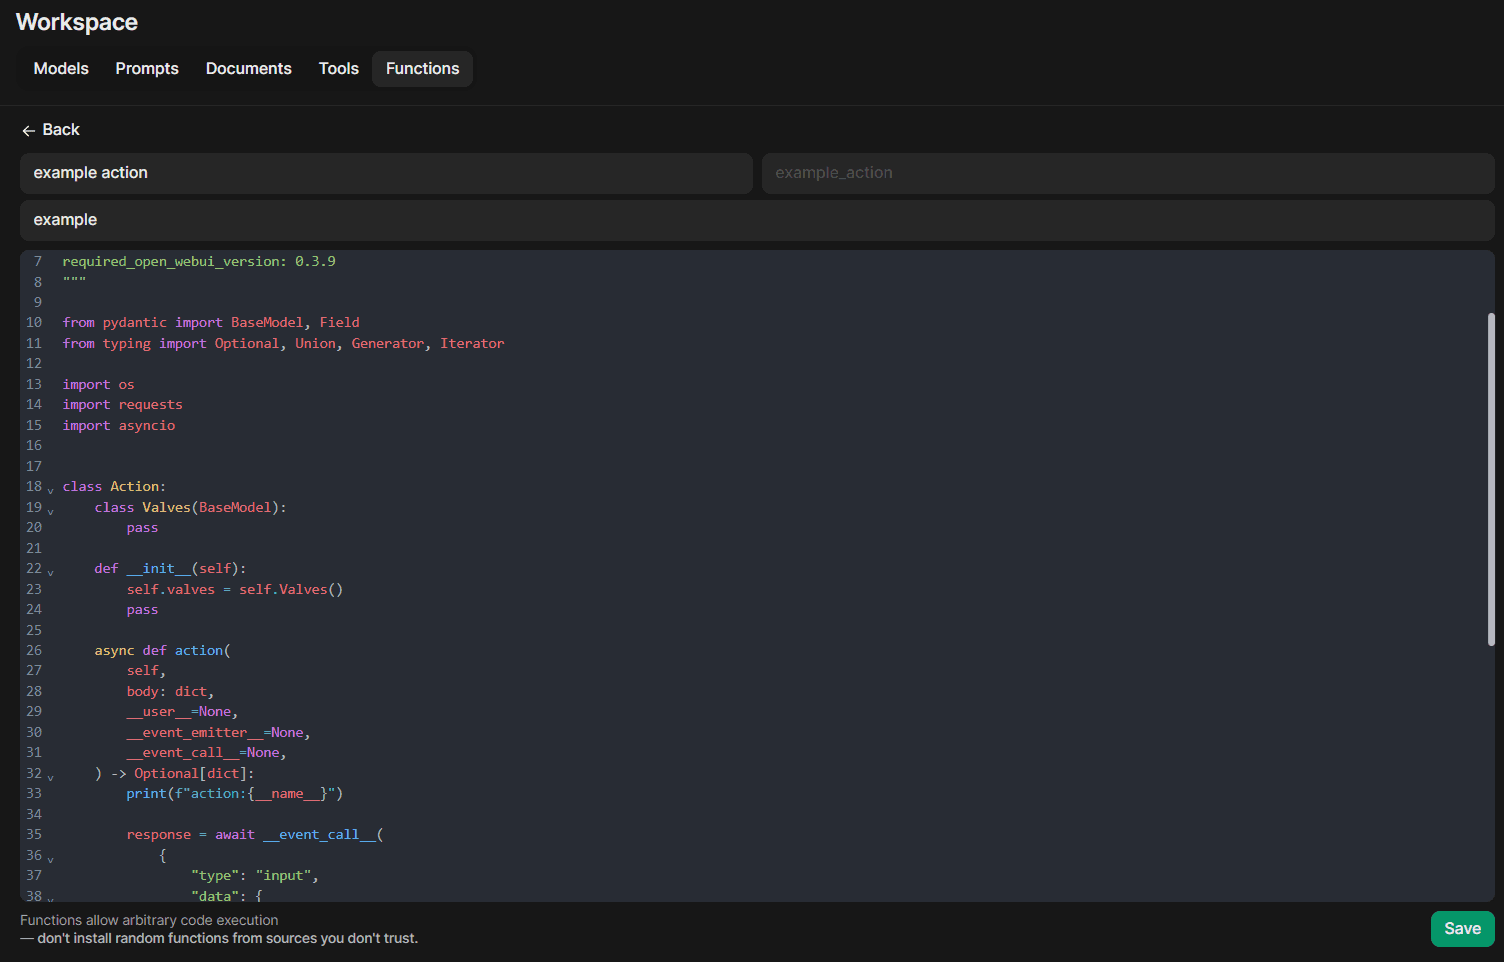The width and height of the screenshot is (1504, 962).
Task: Click the Save button
Action: pyautogui.click(x=1462, y=928)
